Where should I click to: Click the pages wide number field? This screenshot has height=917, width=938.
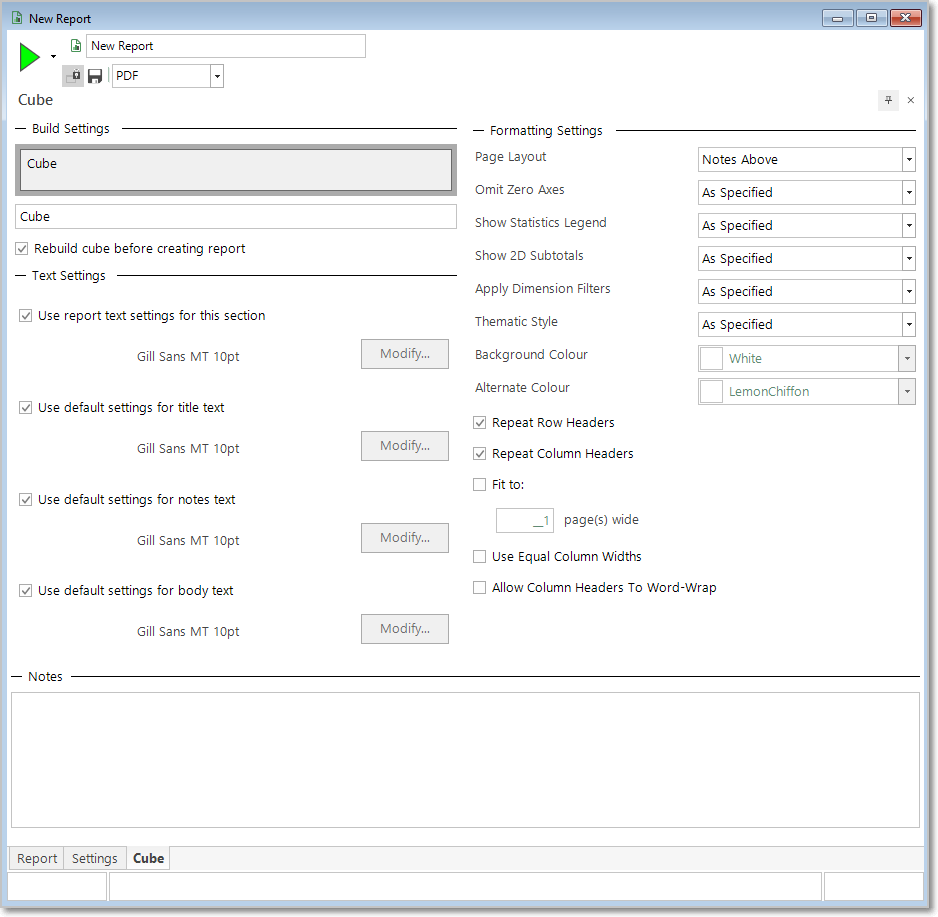coord(525,520)
